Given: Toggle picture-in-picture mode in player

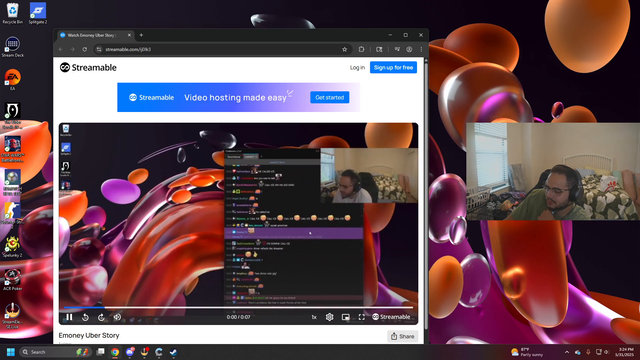Looking at the screenshot, I should (345, 317).
